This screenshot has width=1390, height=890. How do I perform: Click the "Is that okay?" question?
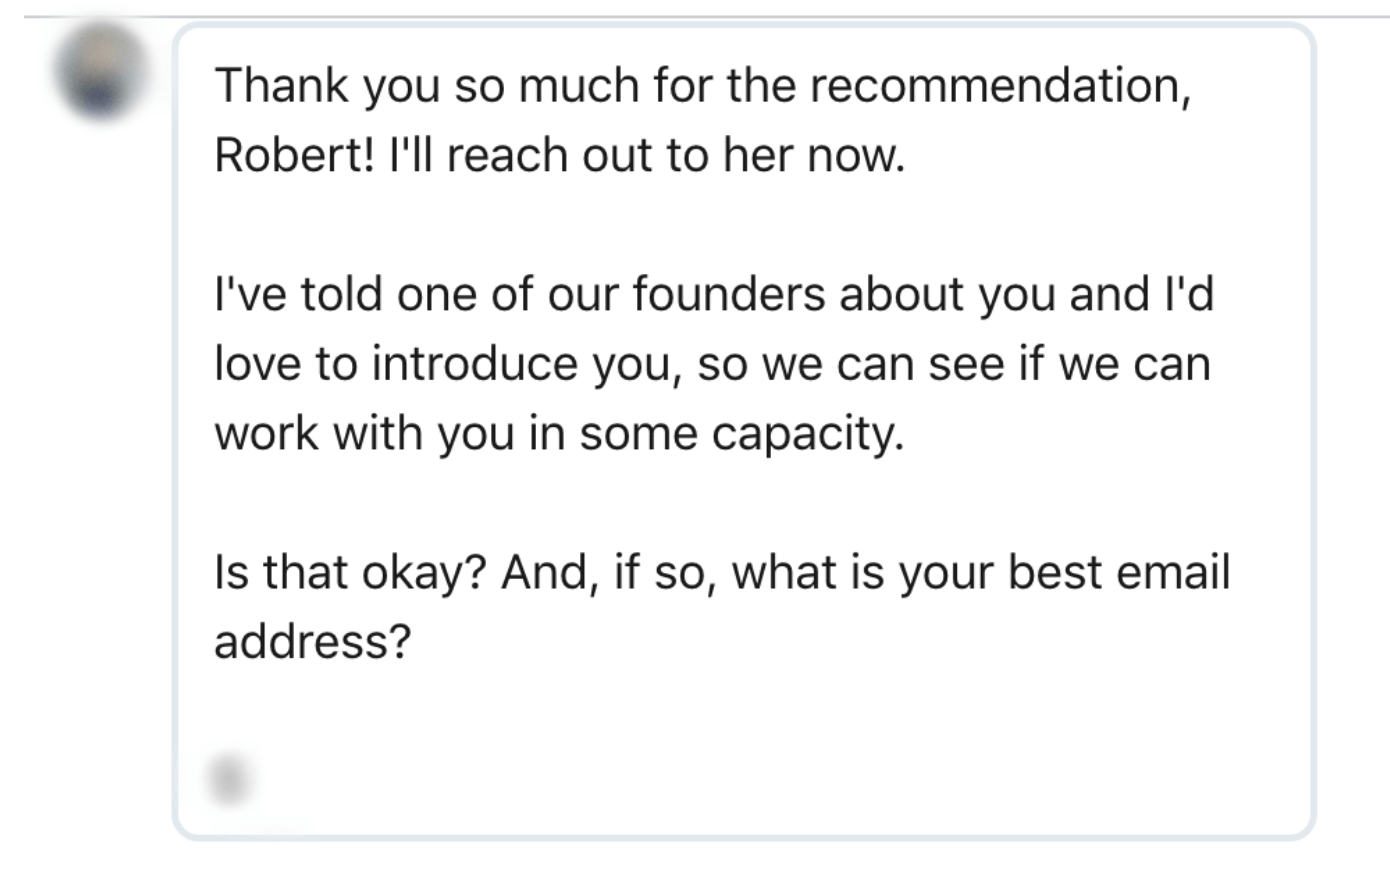[x=350, y=573]
